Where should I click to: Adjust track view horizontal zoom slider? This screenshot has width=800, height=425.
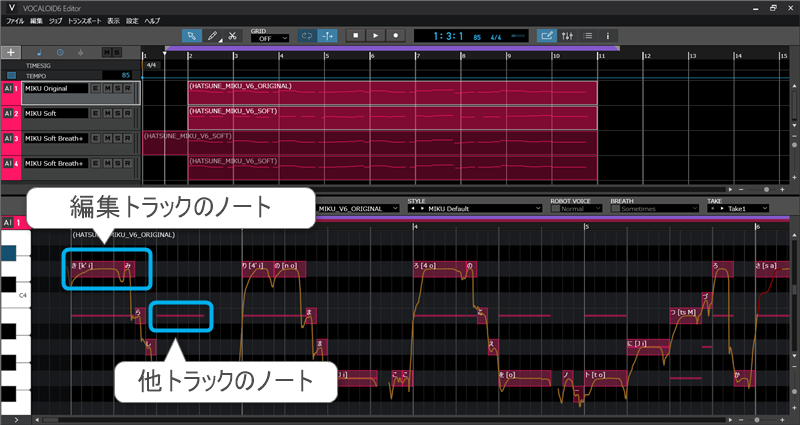pos(766,189)
